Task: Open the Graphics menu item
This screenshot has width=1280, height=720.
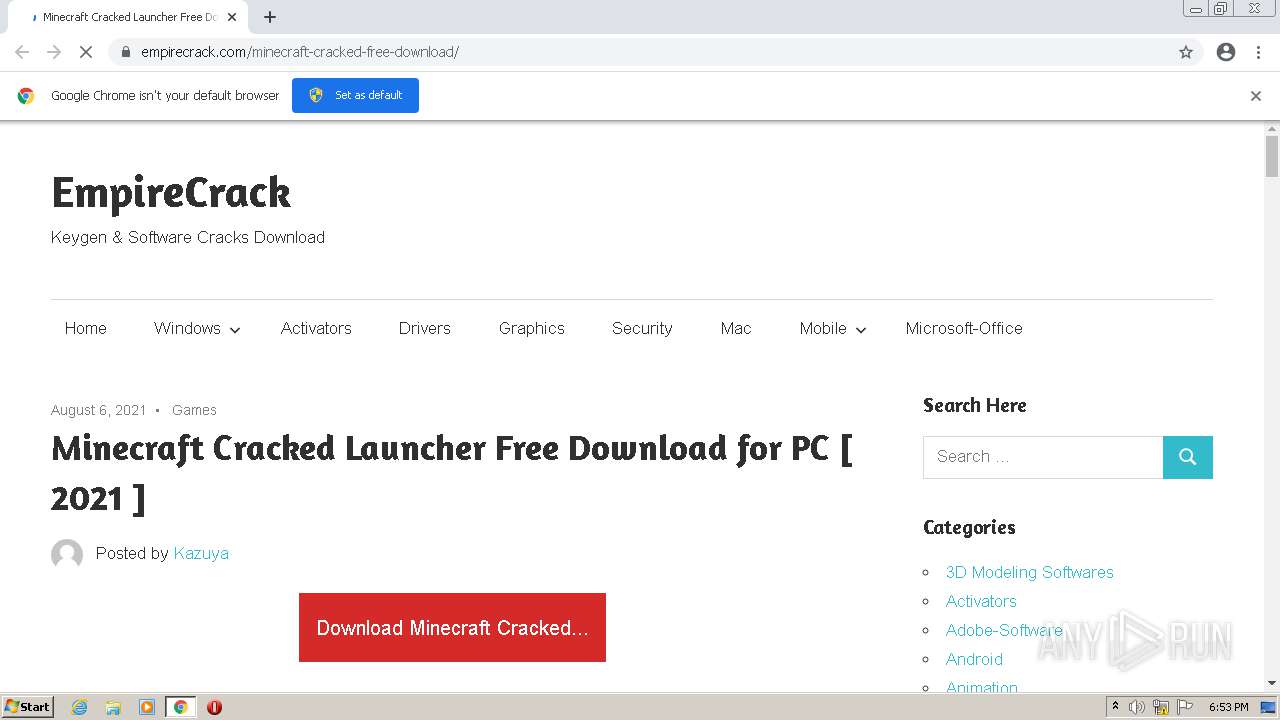Action: click(x=532, y=328)
